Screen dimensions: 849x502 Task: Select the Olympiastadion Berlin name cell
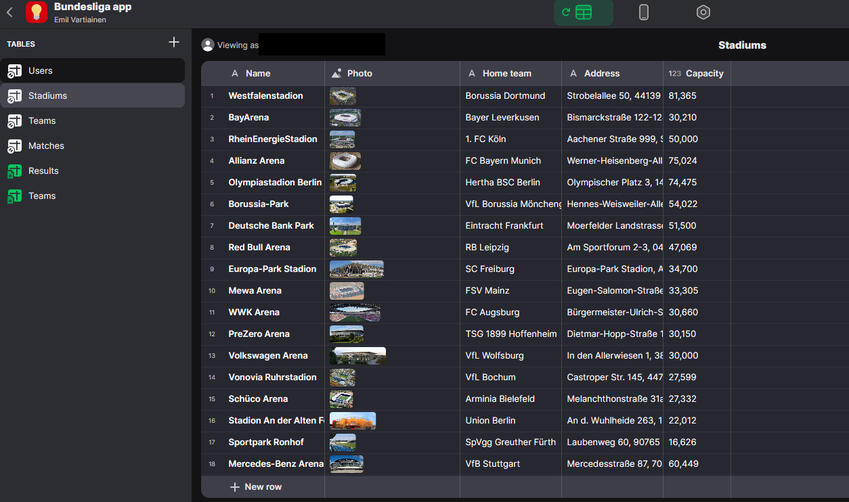coord(273,182)
